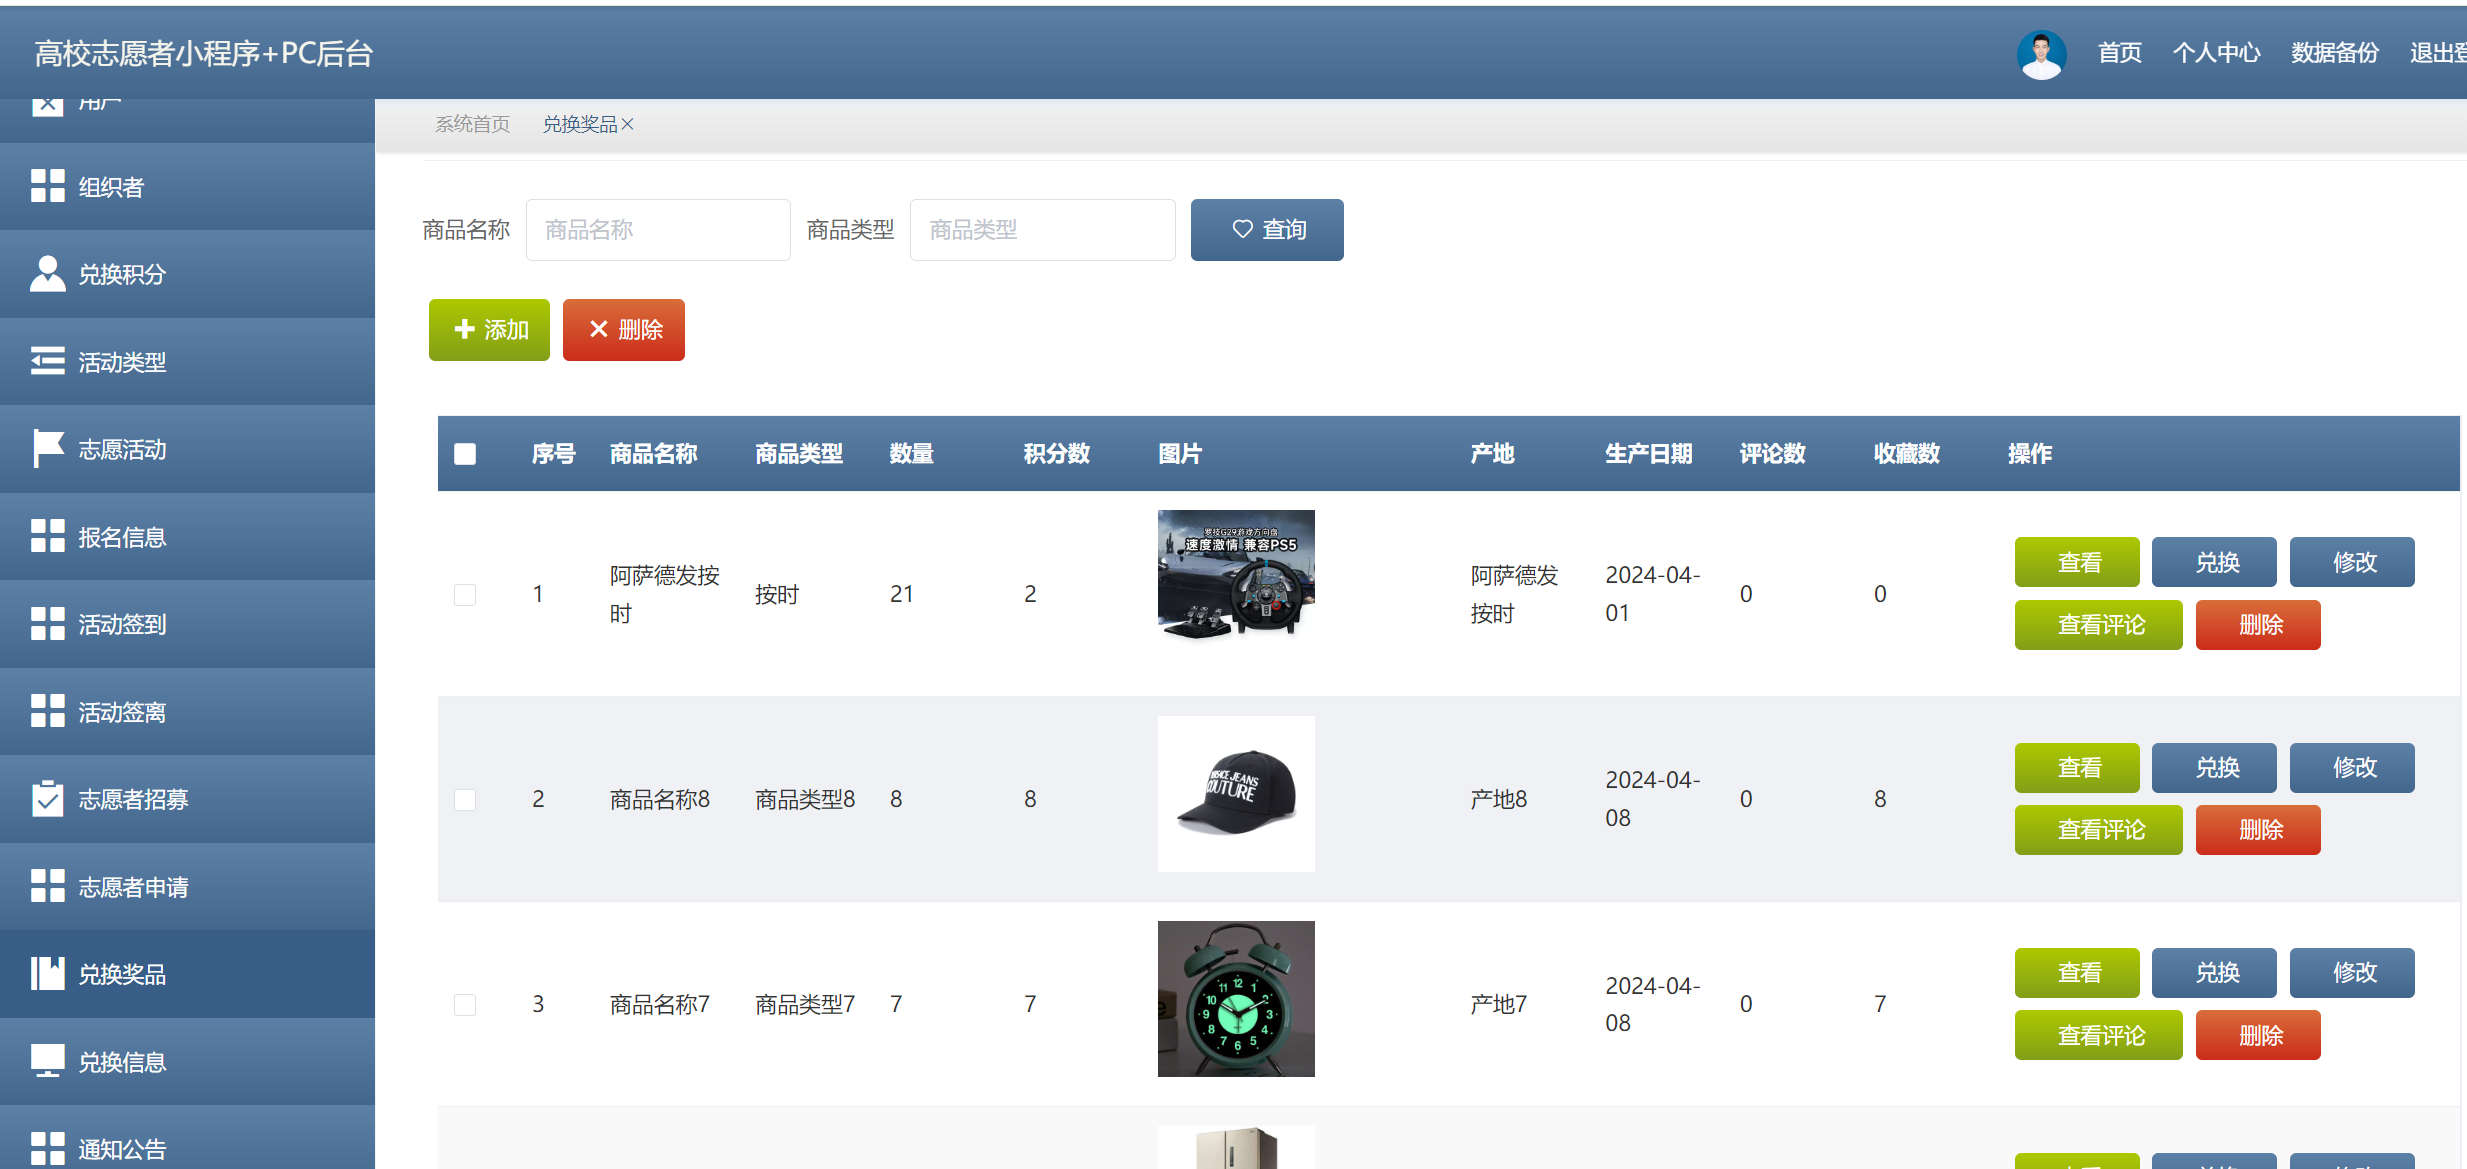This screenshot has height=1169, width=2467.
Task: Close the 兑换奖品 tab with its X
Action: [x=627, y=124]
